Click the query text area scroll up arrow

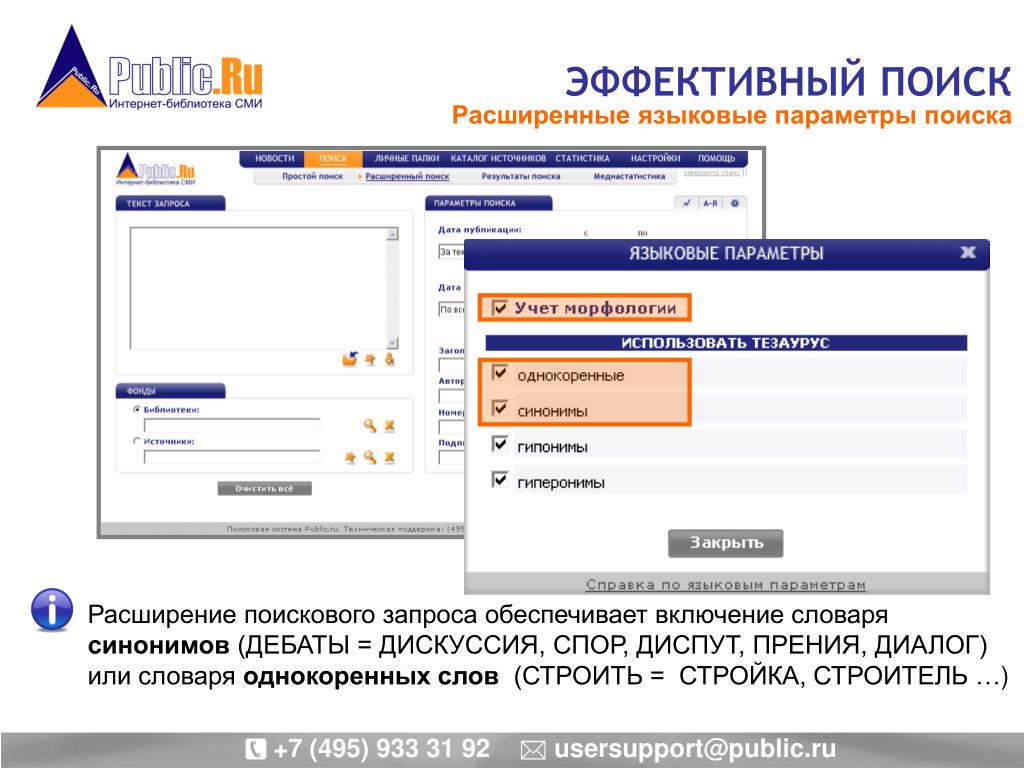[x=392, y=234]
